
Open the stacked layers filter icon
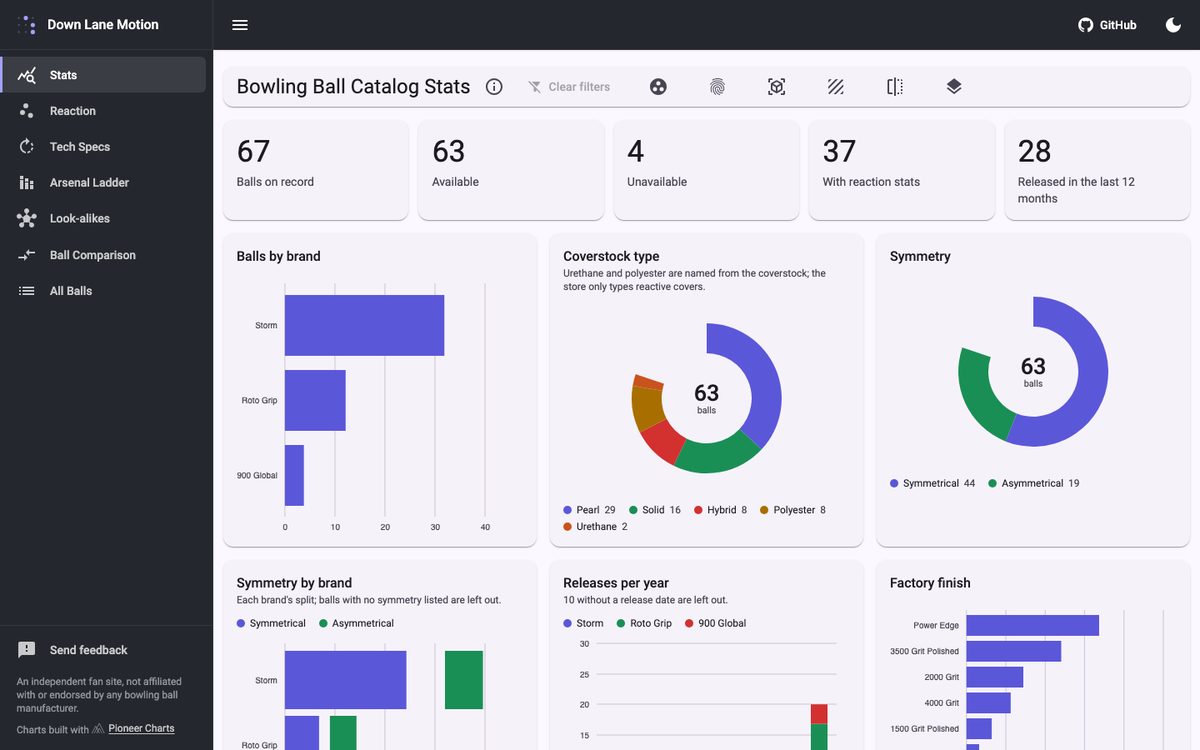click(x=954, y=87)
